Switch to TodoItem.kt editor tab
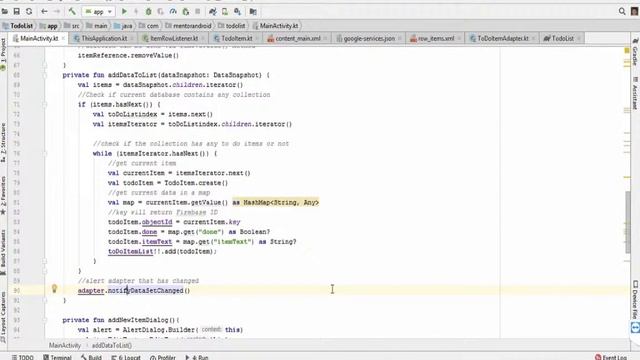 (x=237, y=38)
